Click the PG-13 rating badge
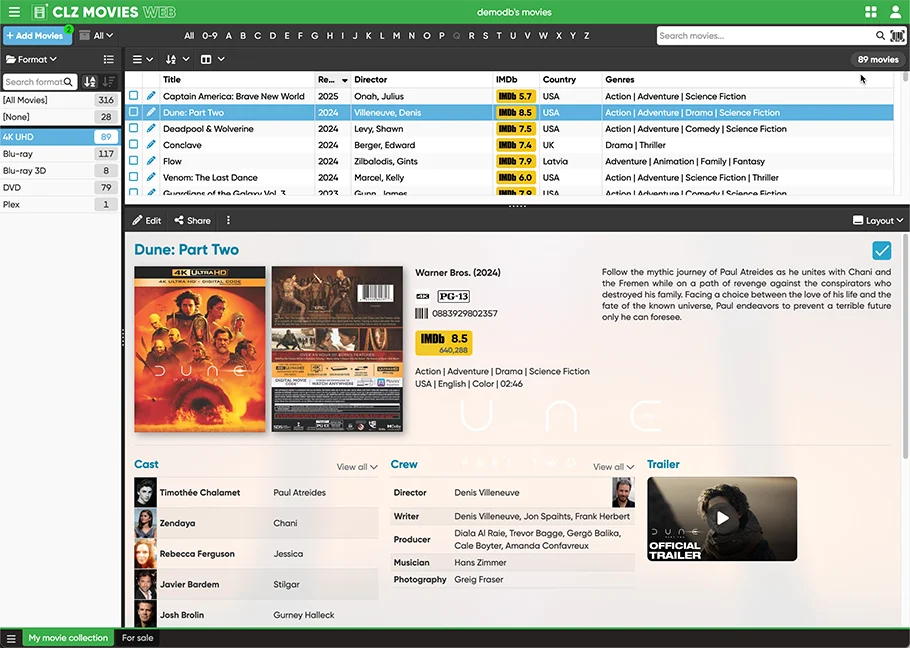The image size is (910, 648). [453, 296]
